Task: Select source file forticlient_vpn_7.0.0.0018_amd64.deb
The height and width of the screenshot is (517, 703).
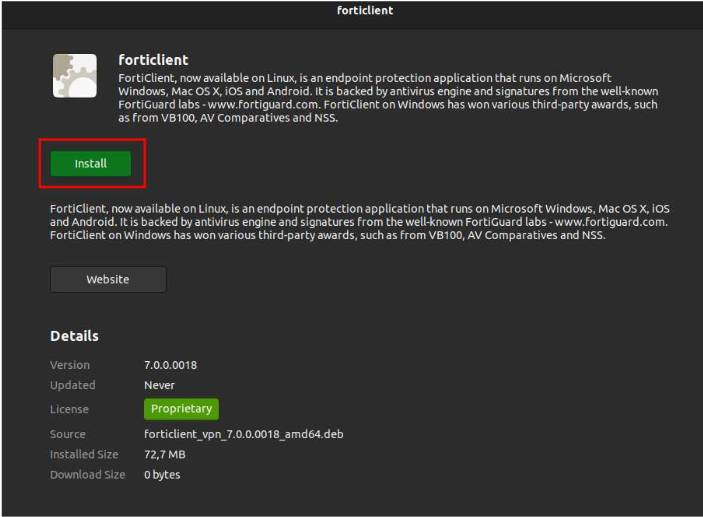Action: 243,434
